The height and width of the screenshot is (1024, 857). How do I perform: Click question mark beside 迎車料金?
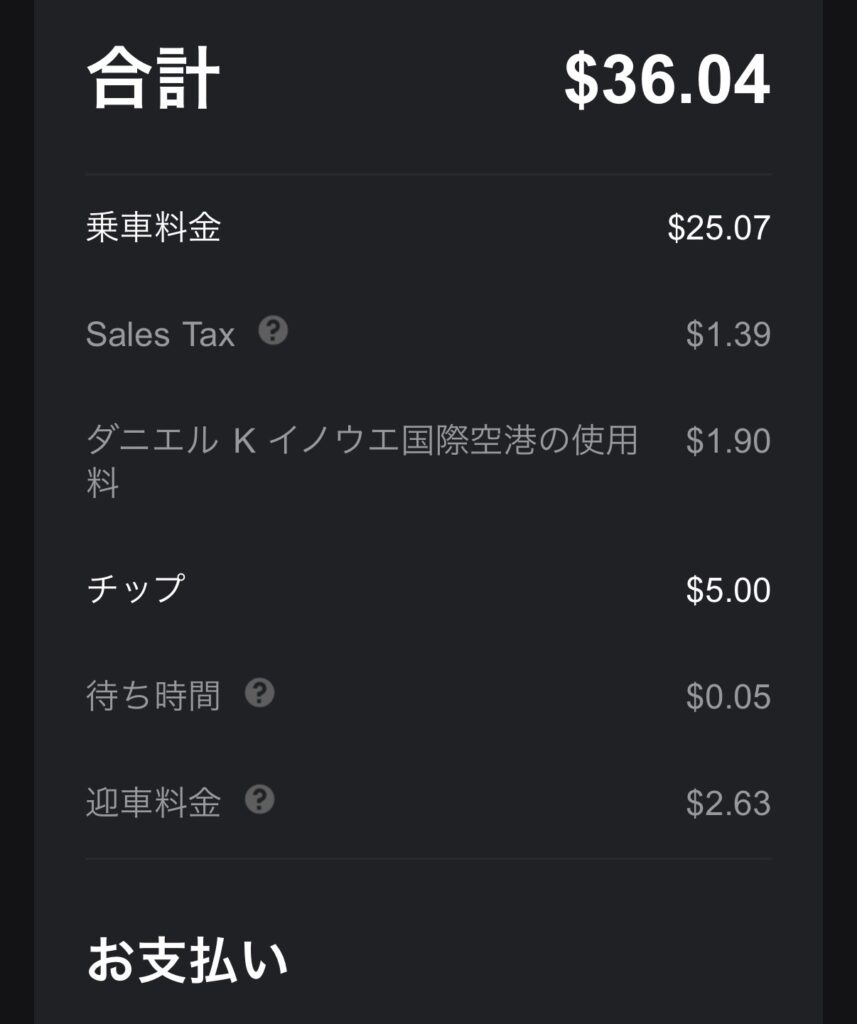pos(259,800)
